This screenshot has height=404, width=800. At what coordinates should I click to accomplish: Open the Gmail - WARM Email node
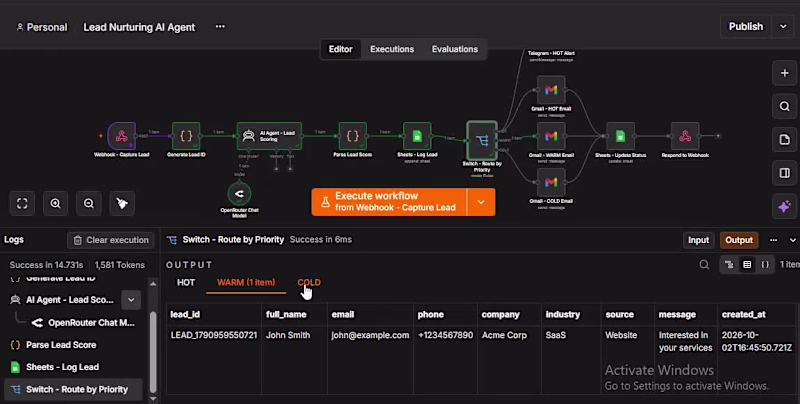pyautogui.click(x=551, y=136)
